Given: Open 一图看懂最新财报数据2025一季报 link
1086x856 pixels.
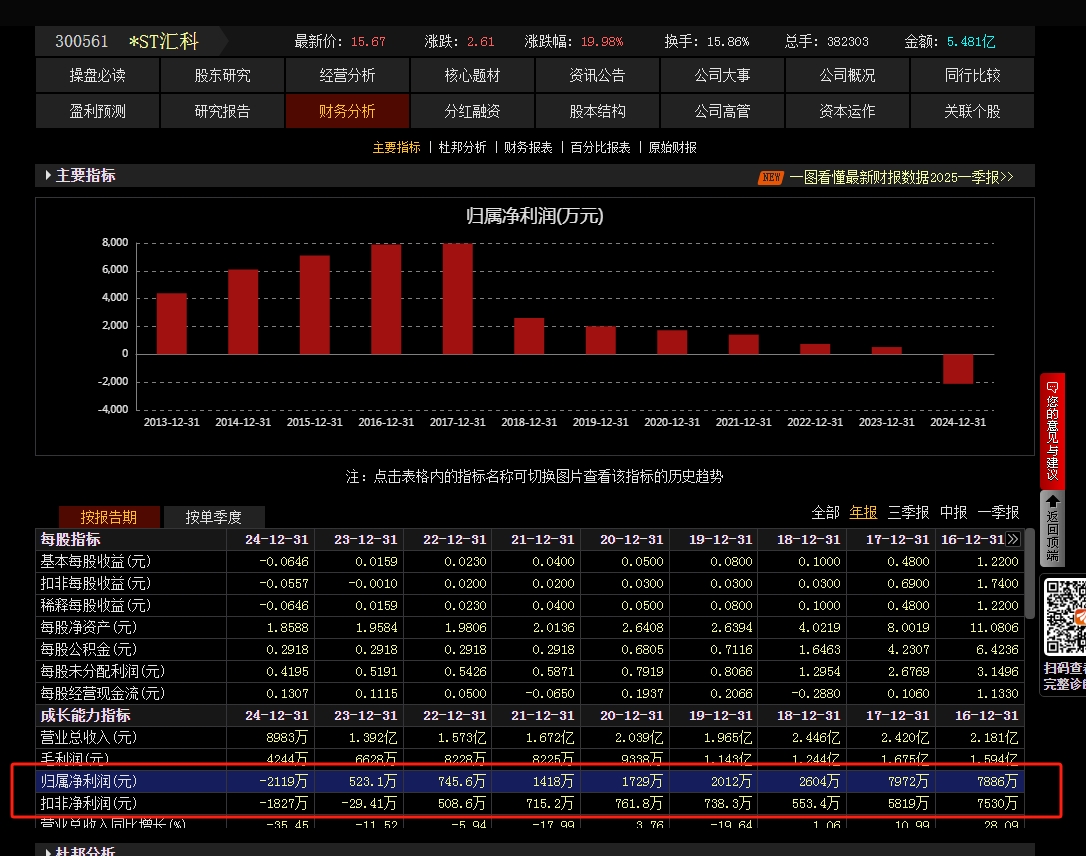Looking at the screenshot, I should coord(901,177).
